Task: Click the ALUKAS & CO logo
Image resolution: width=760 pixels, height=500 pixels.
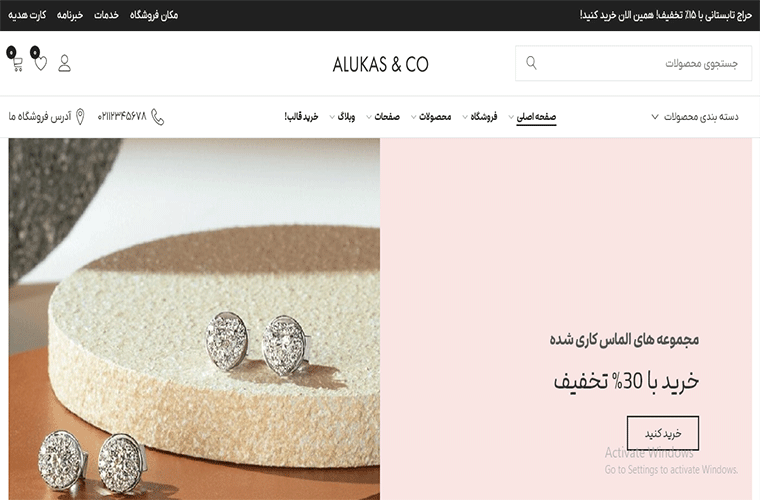Action: pyautogui.click(x=380, y=64)
